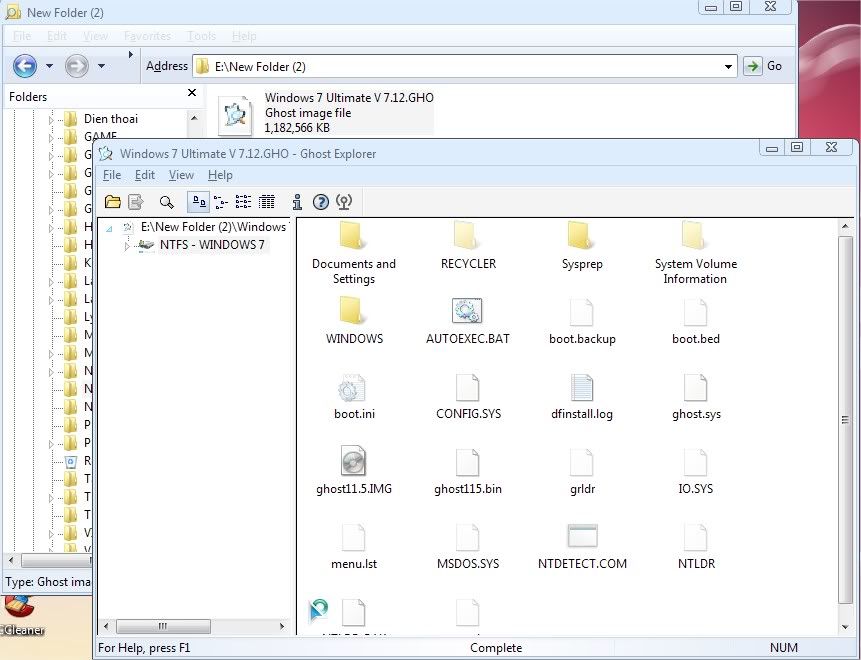This screenshot has width=861, height=660.
Task: Switch to List view in toolbar
Action: click(x=243, y=202)
